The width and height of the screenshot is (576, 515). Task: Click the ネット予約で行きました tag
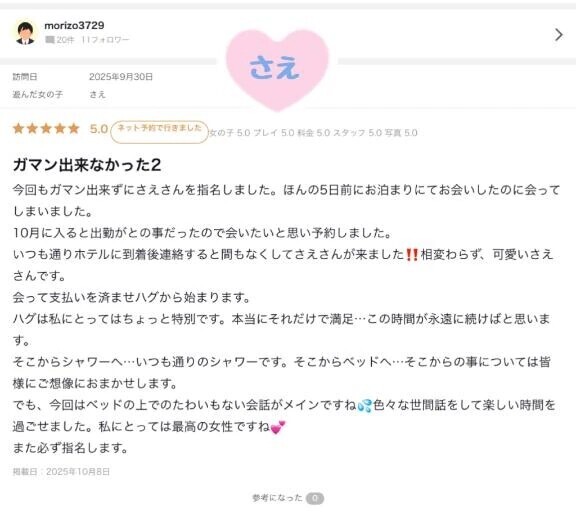pyautogui.click(x=159, y=131)
